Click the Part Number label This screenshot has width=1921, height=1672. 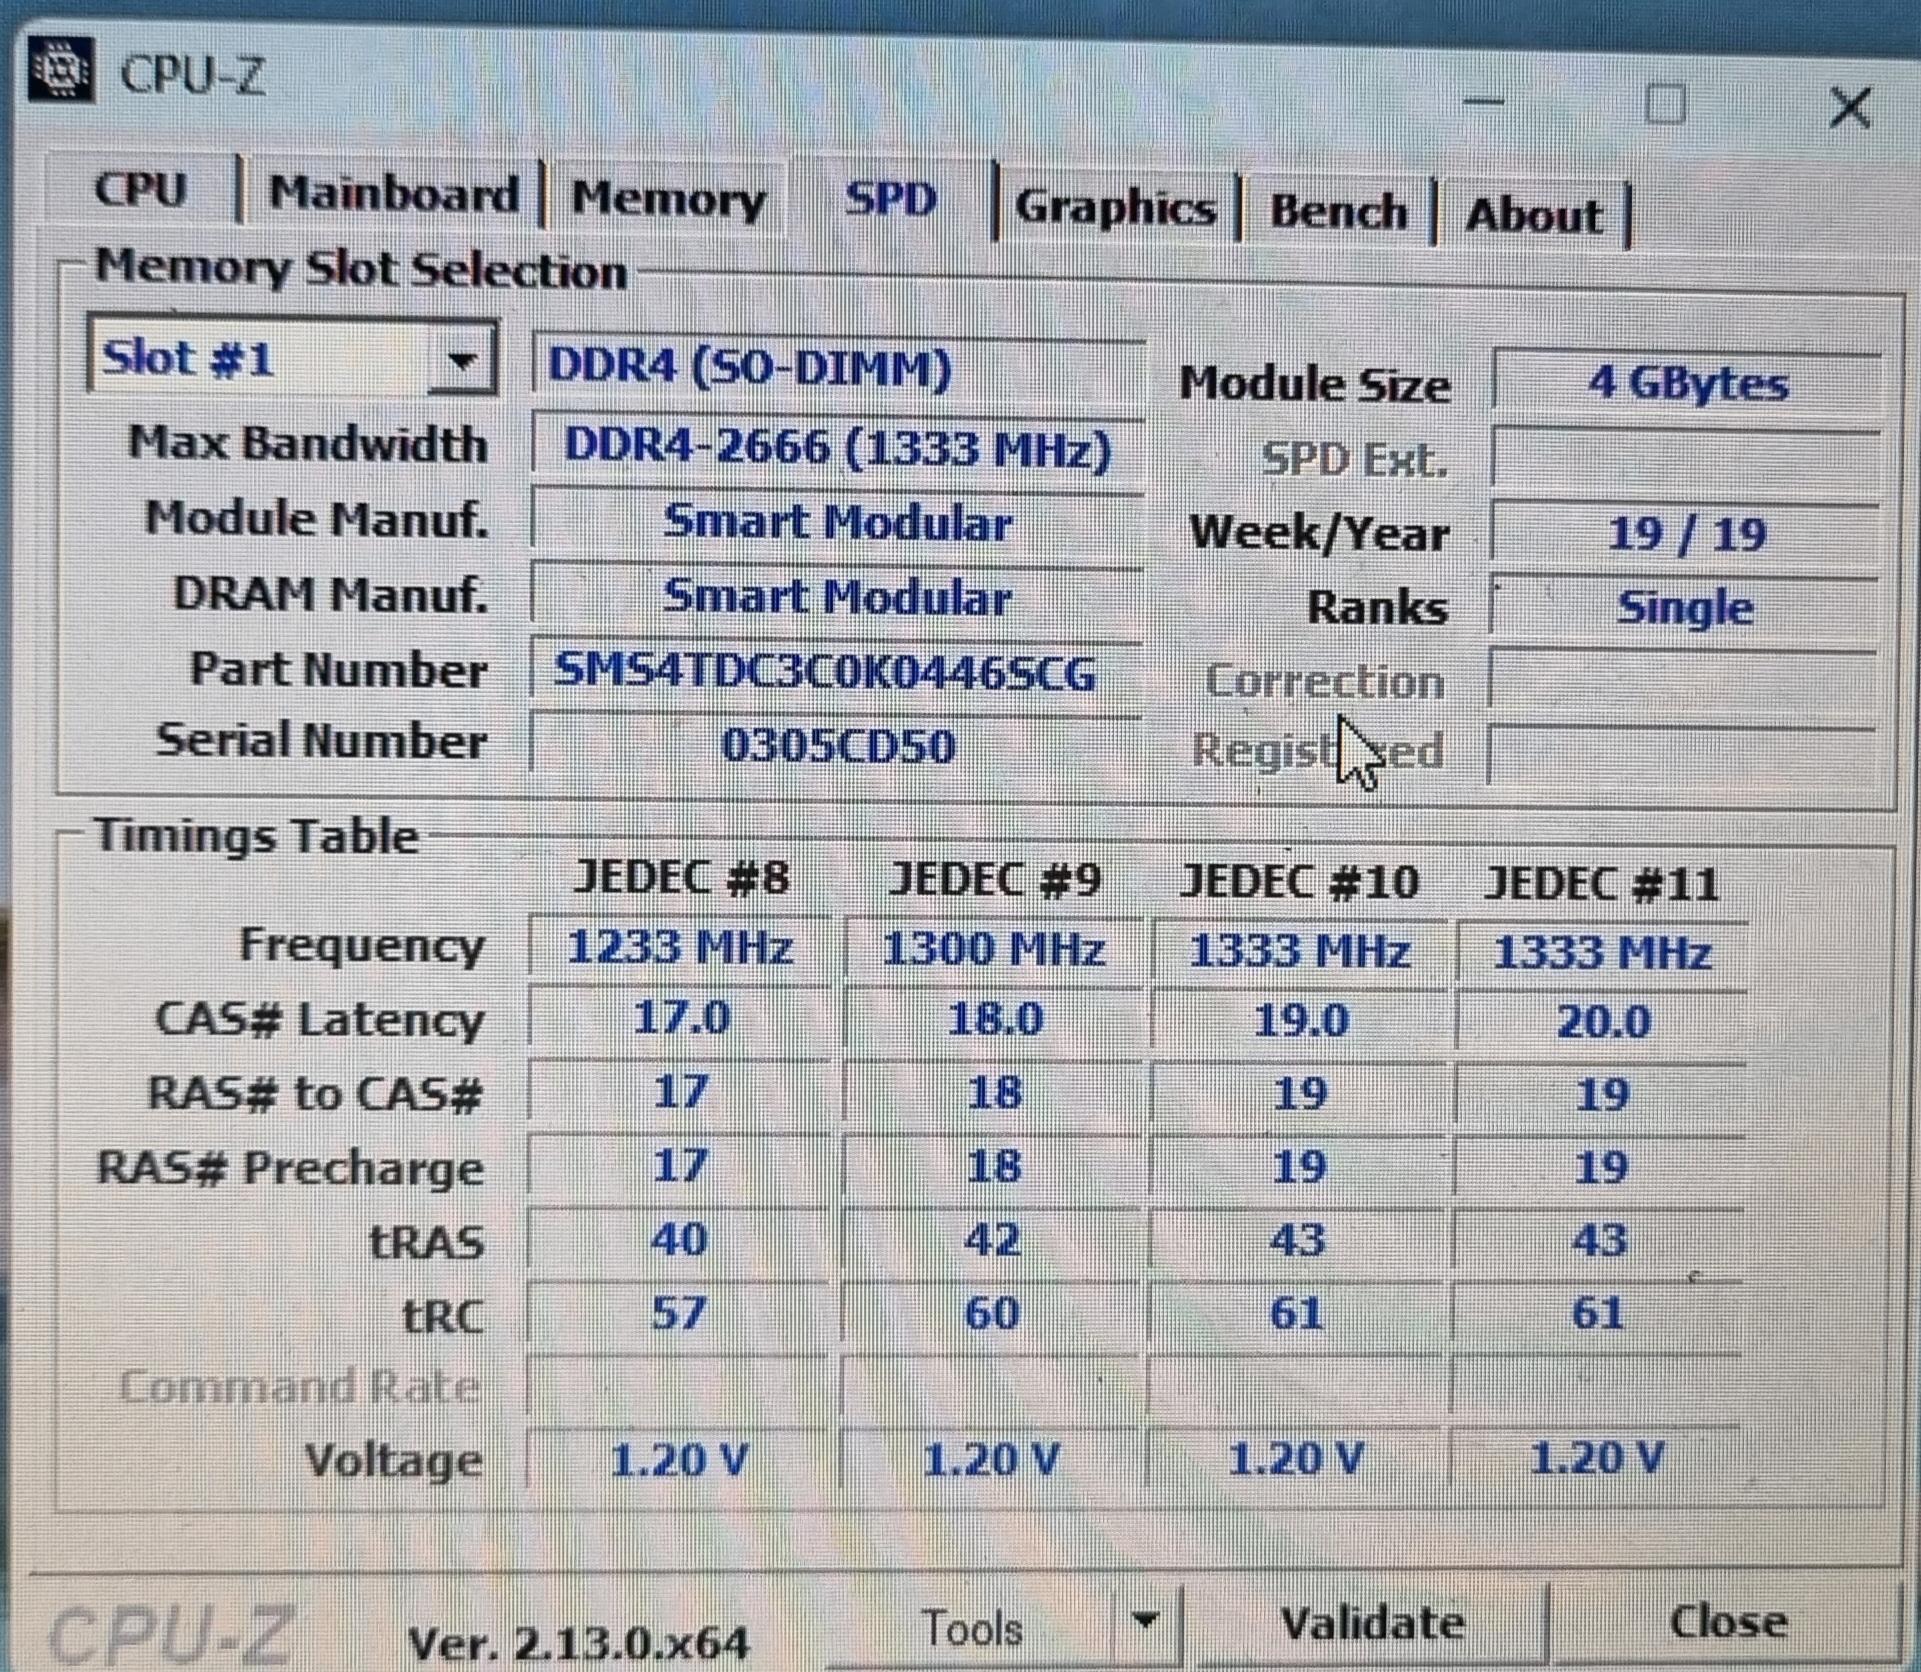tap(338, 669)
